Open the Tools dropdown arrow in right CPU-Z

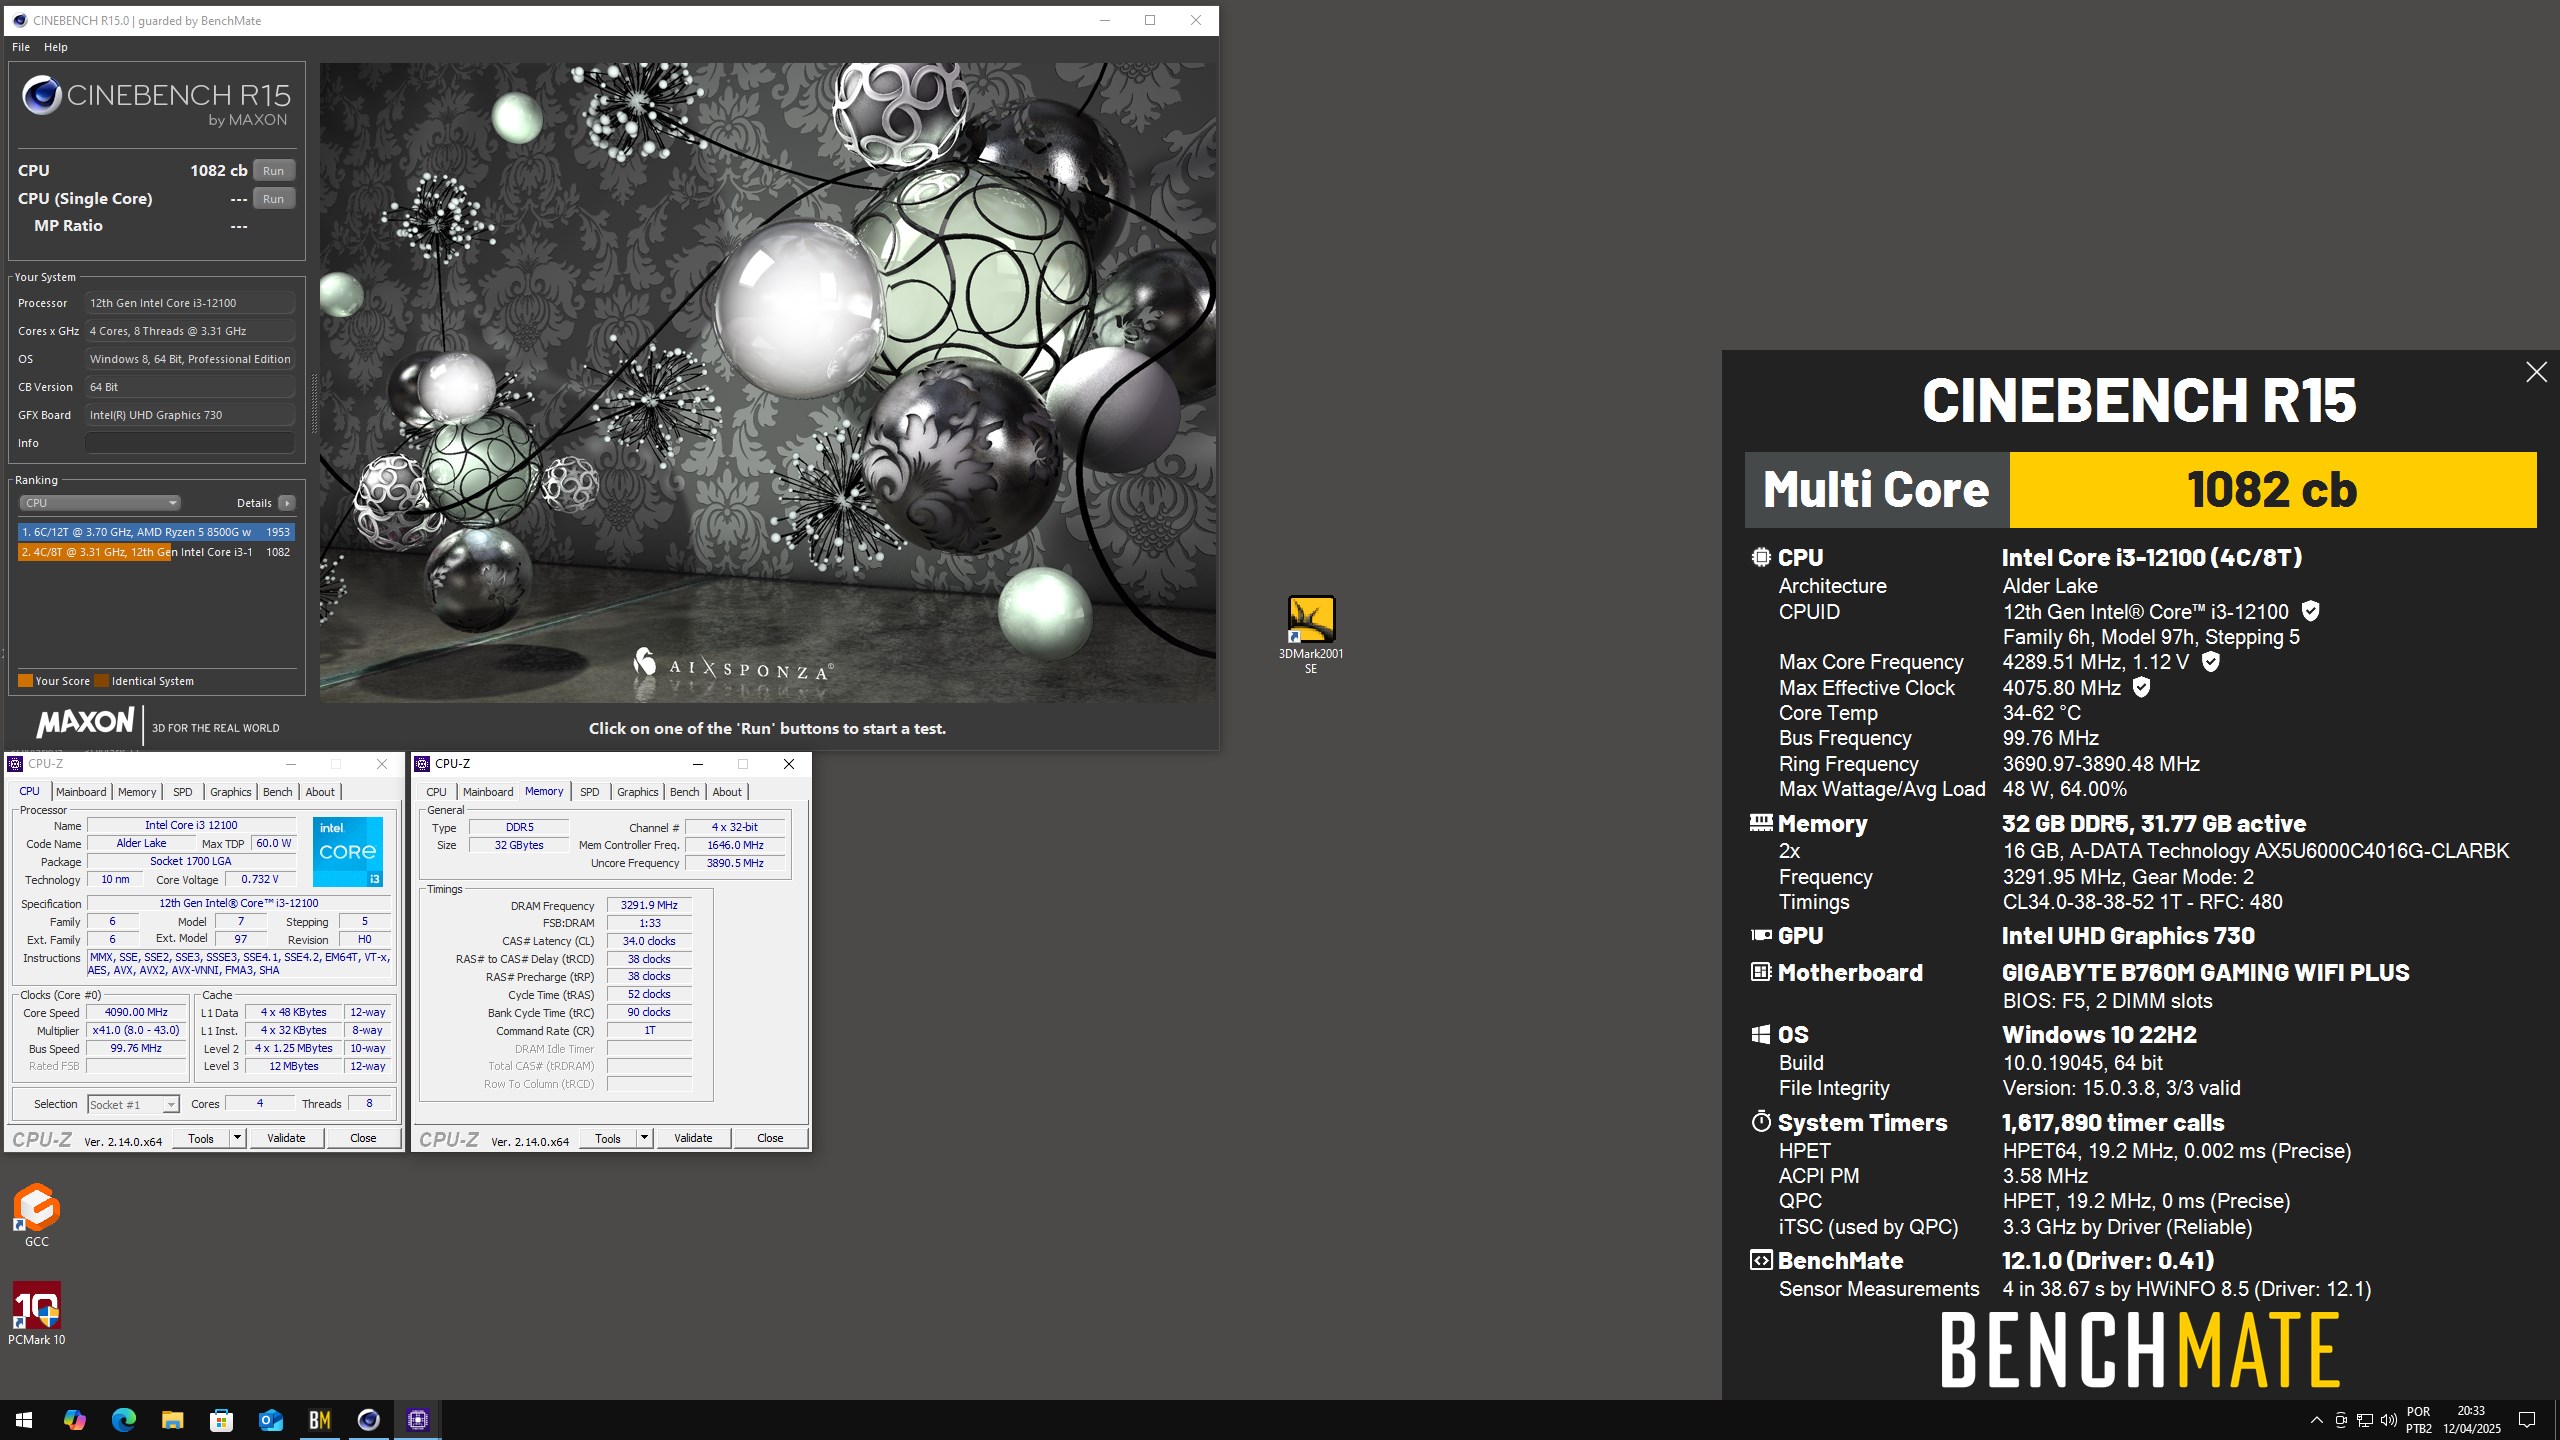click(x=644, y=1138)
